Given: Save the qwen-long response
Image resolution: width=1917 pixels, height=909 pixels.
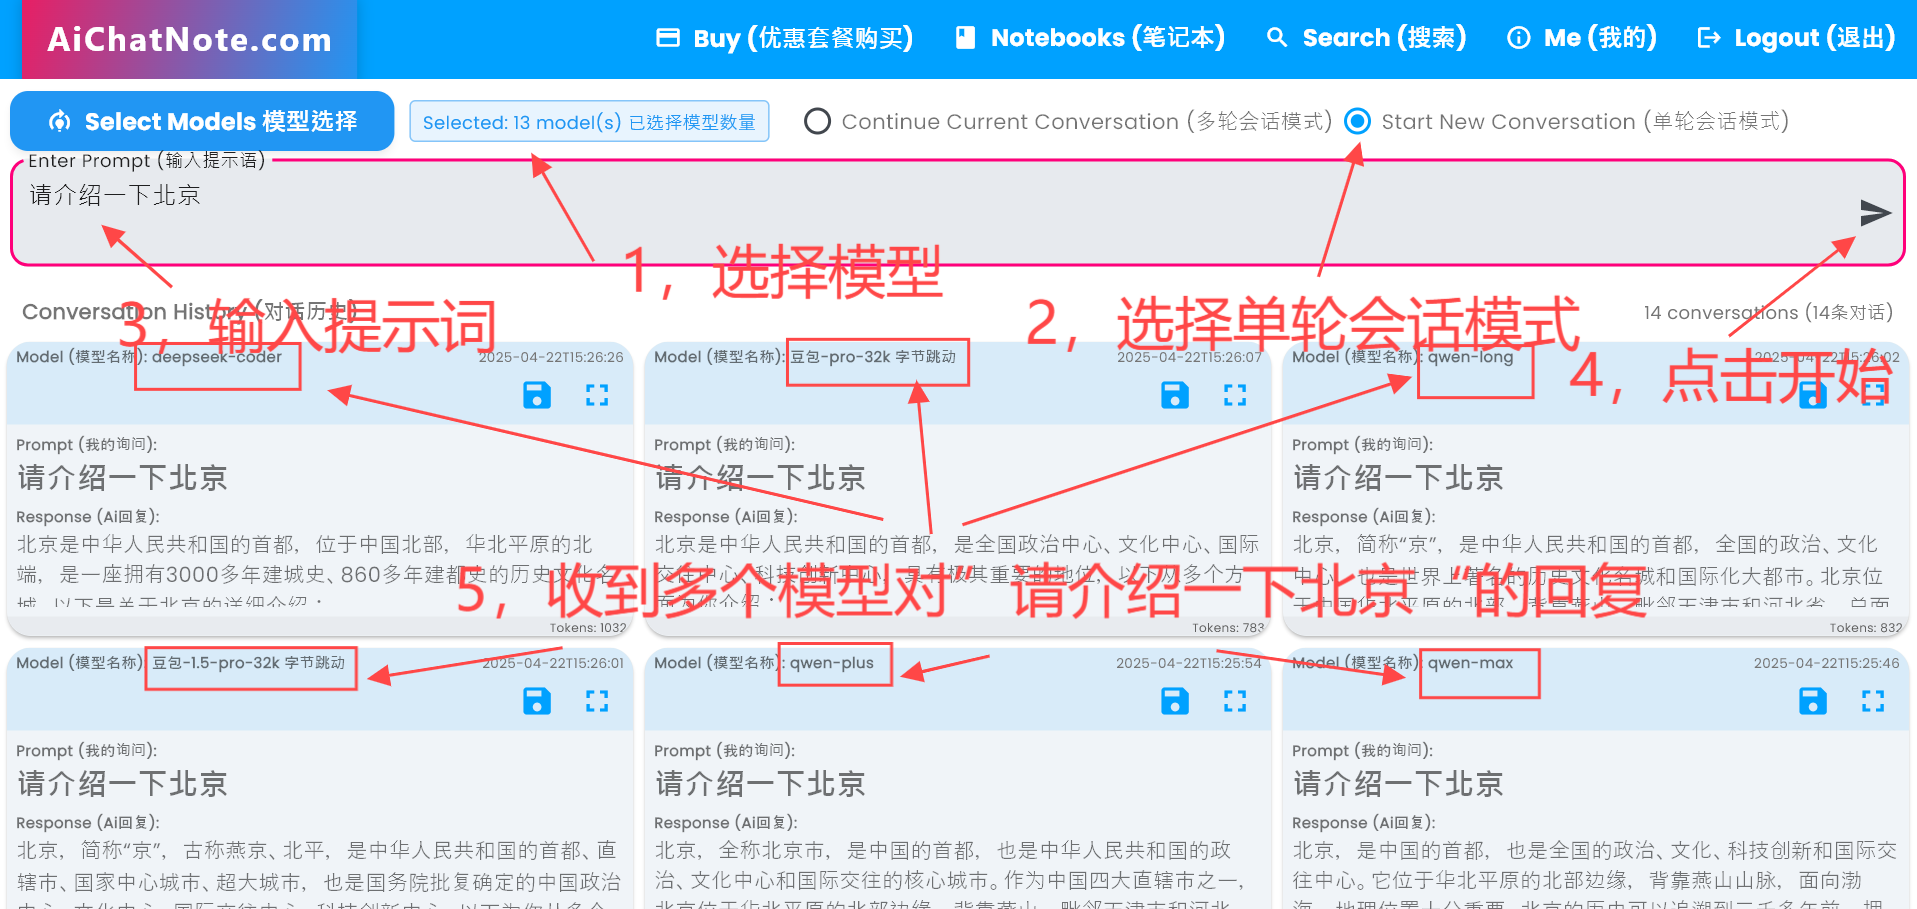Looking at the screenshot, I should (1812, 395).
